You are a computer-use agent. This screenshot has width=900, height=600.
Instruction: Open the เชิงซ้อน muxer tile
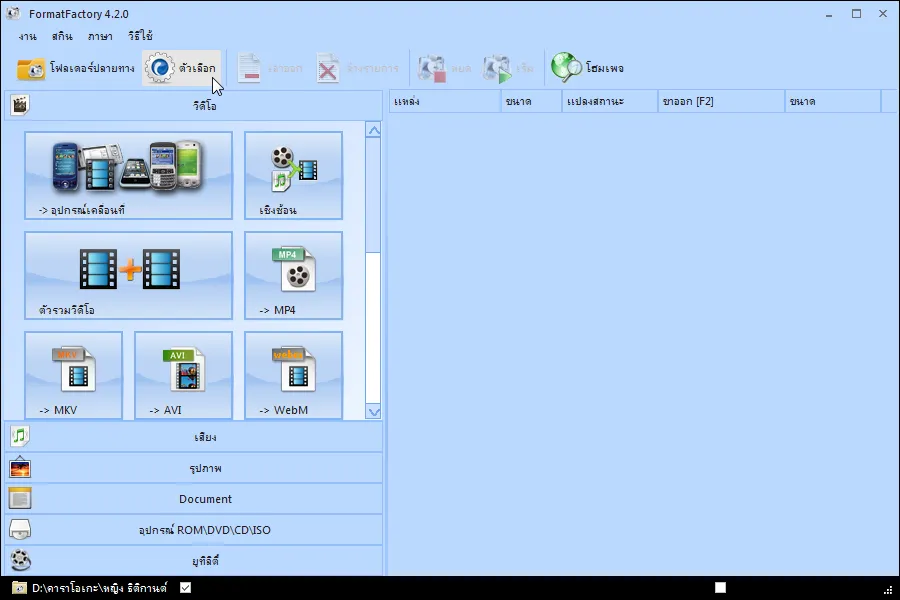point(293,175)
